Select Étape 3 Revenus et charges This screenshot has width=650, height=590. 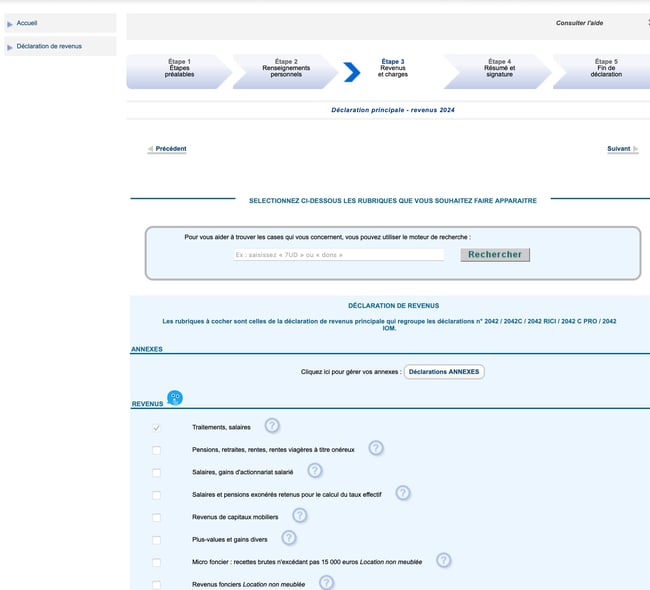[393, 68]
